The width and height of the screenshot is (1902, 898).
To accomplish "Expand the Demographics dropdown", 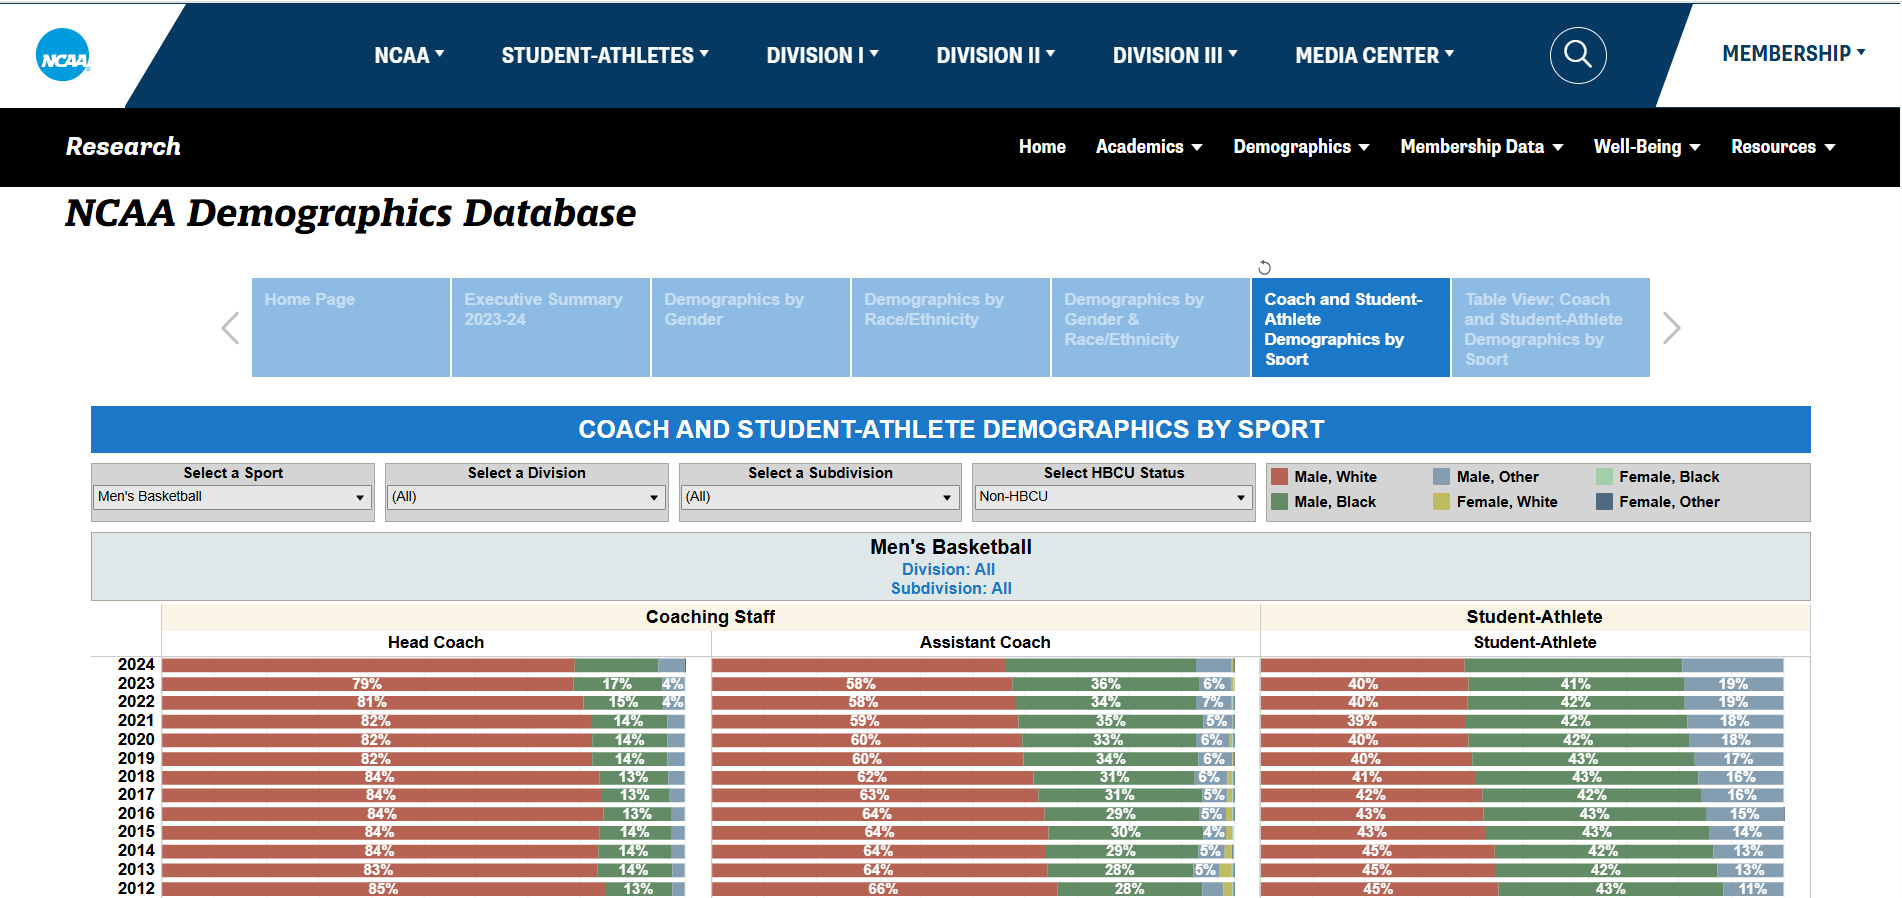I will coord(1301,147).
